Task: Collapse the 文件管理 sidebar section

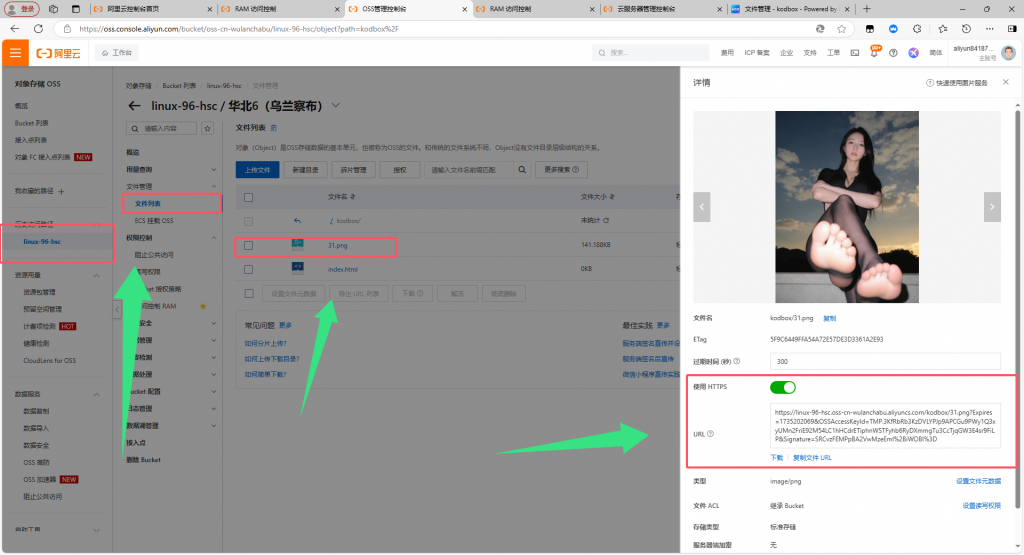Action: [214, 186]
